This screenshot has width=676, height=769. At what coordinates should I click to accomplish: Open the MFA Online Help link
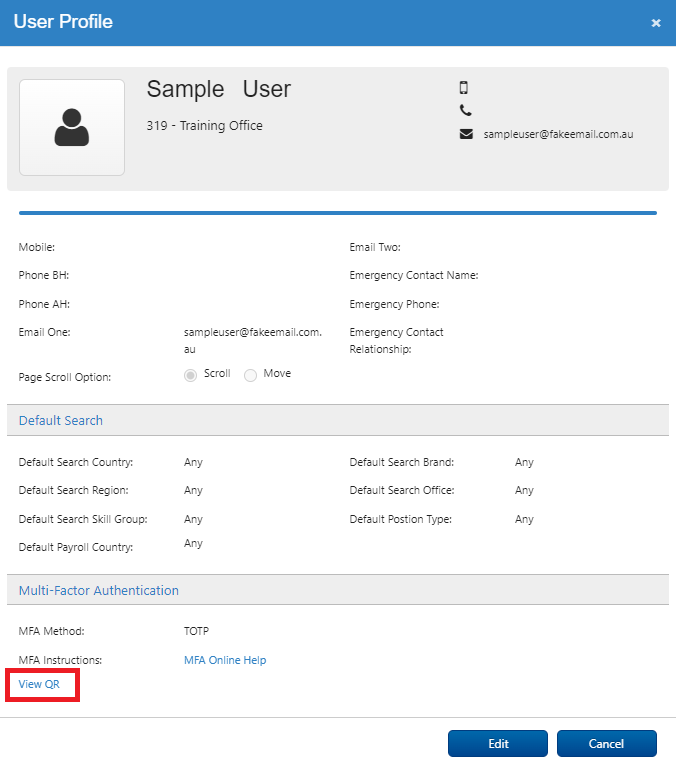(x=225, y=660)
